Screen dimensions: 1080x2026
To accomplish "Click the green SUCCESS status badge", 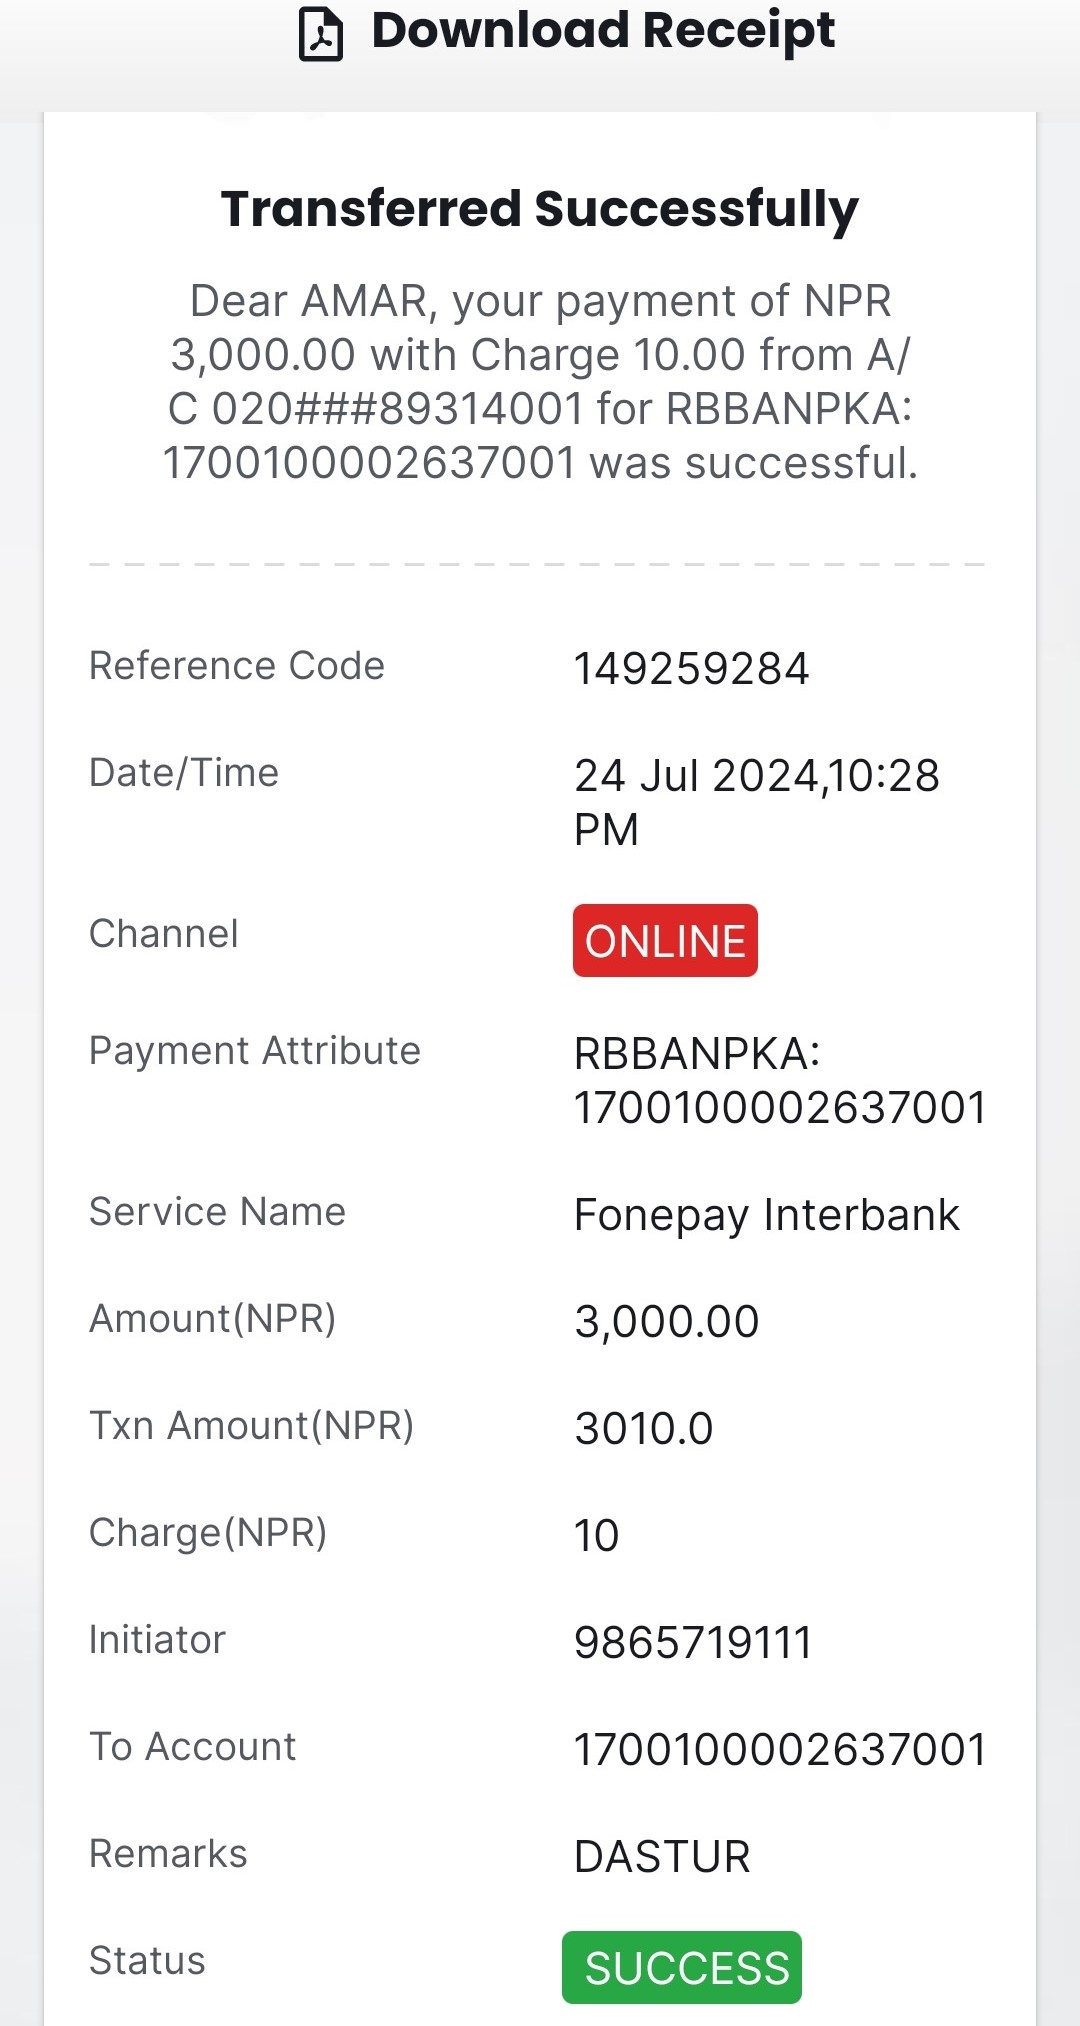I will [682, 1967].
